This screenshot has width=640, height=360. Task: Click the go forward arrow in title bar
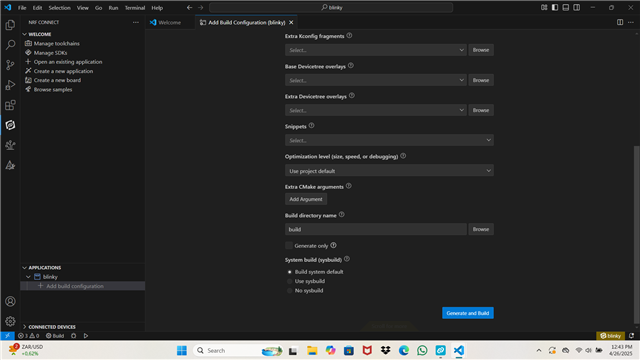(200, 7)
